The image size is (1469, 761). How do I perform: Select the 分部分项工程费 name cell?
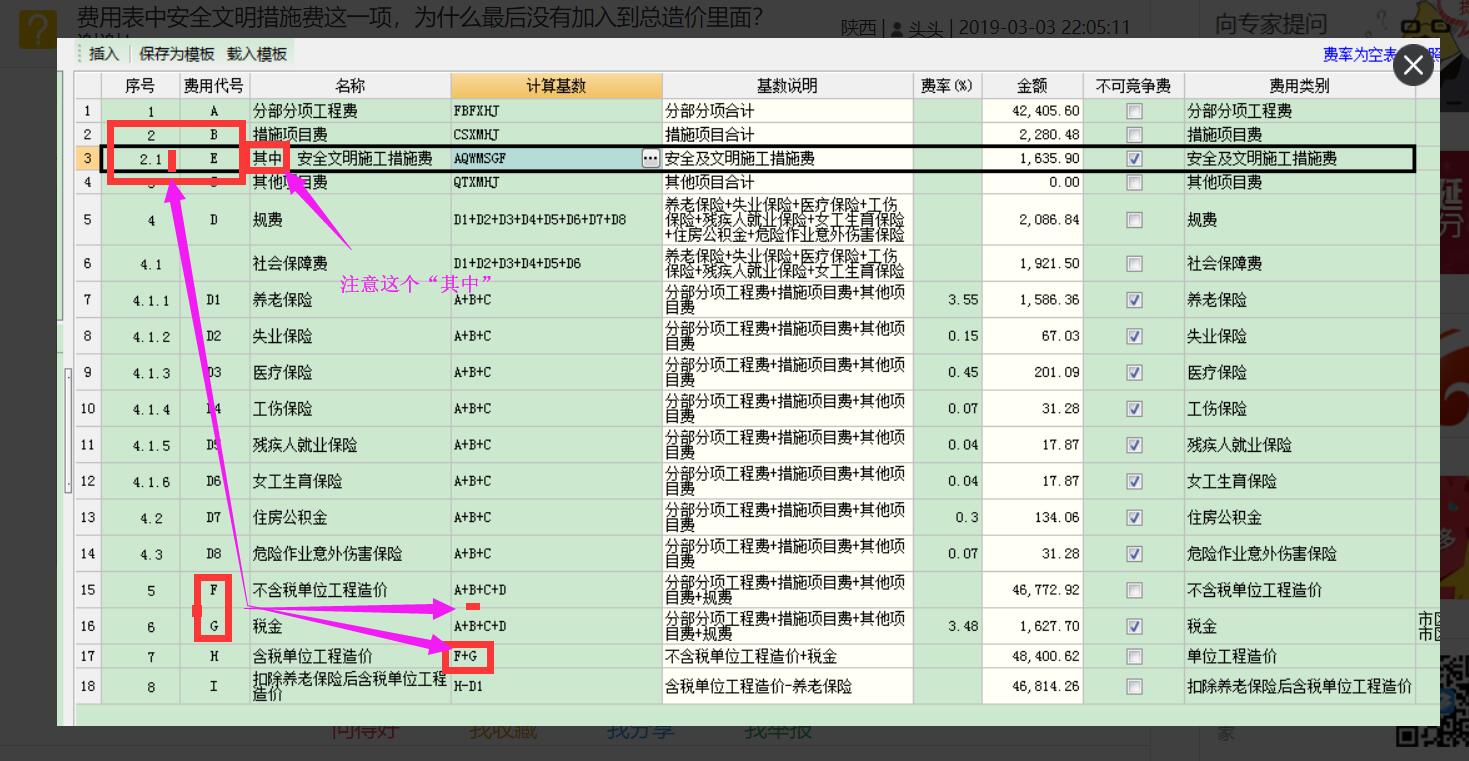tap(350, 111)
